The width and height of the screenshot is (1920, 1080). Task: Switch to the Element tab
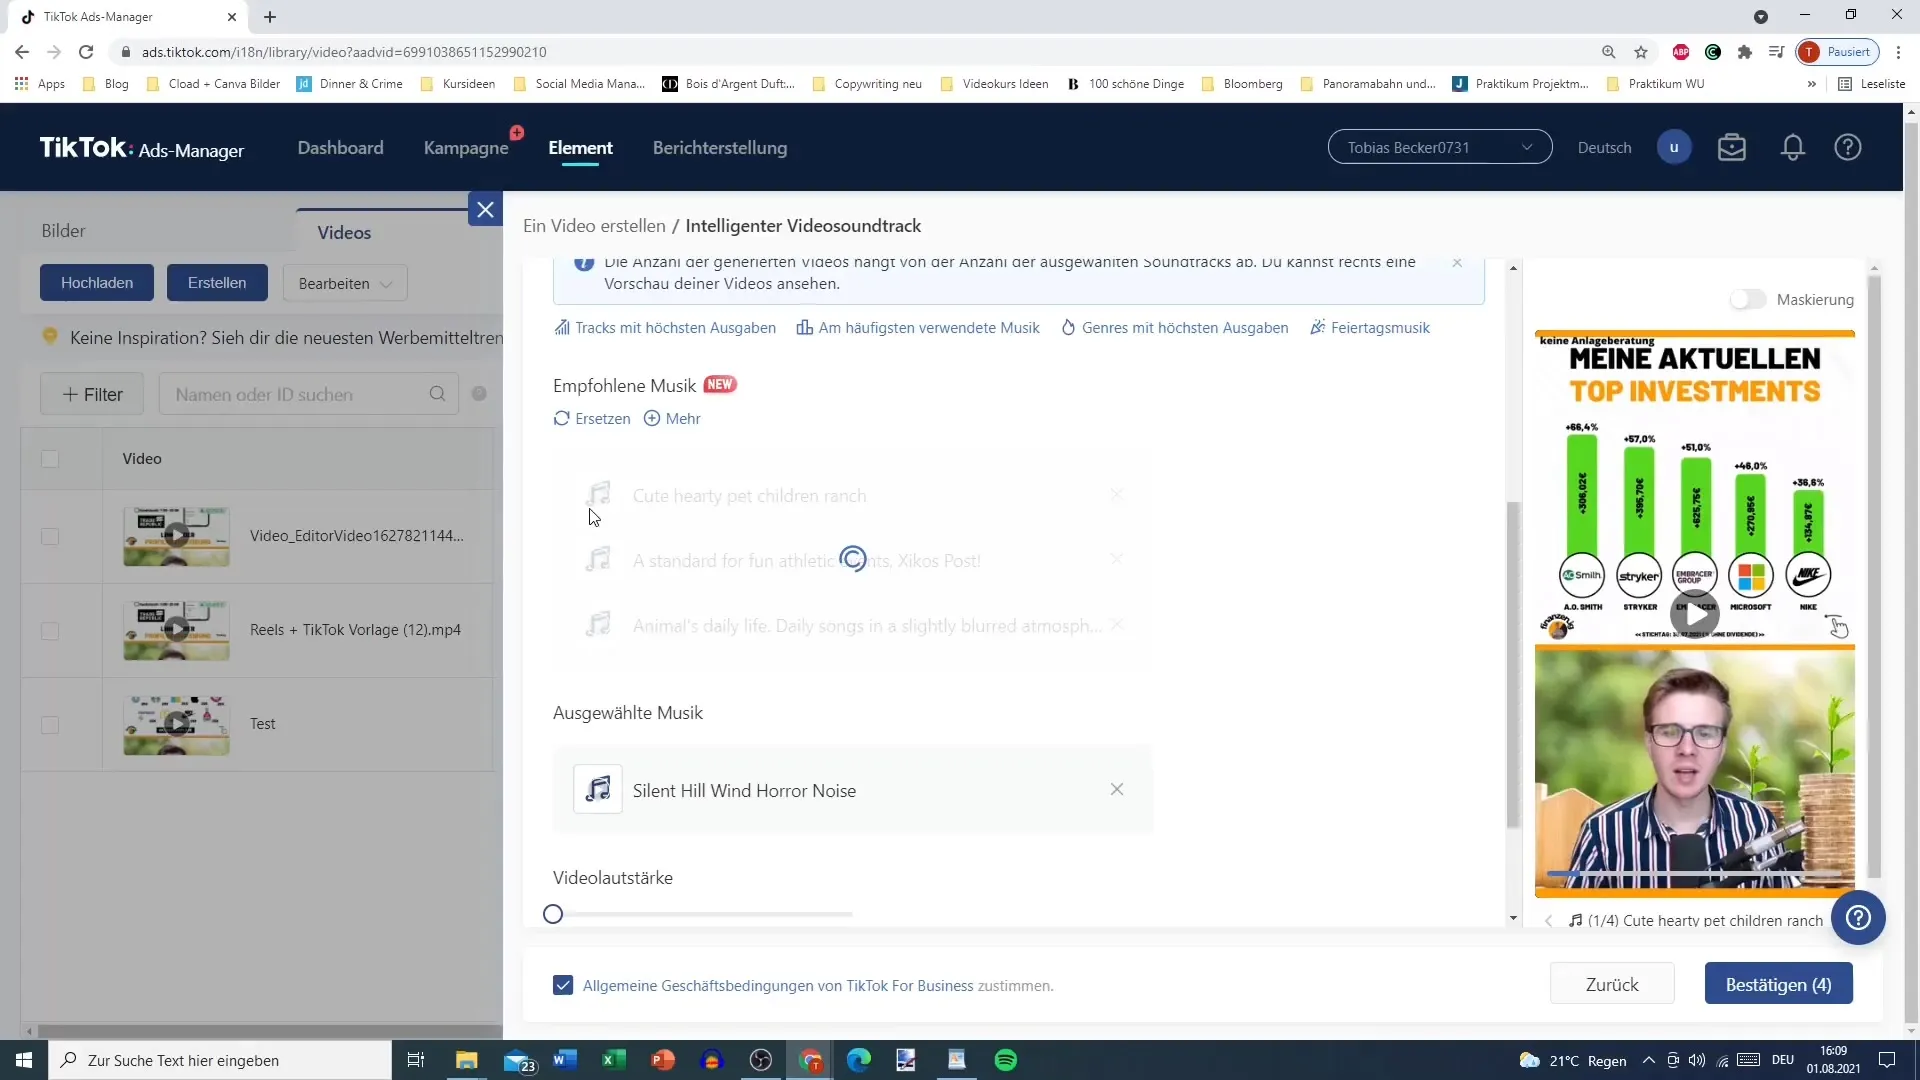click(580, 148)
